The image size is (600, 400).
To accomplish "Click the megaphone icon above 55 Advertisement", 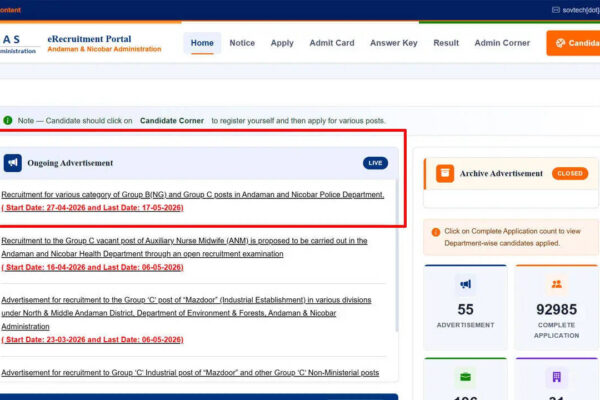I will (465, 284).
